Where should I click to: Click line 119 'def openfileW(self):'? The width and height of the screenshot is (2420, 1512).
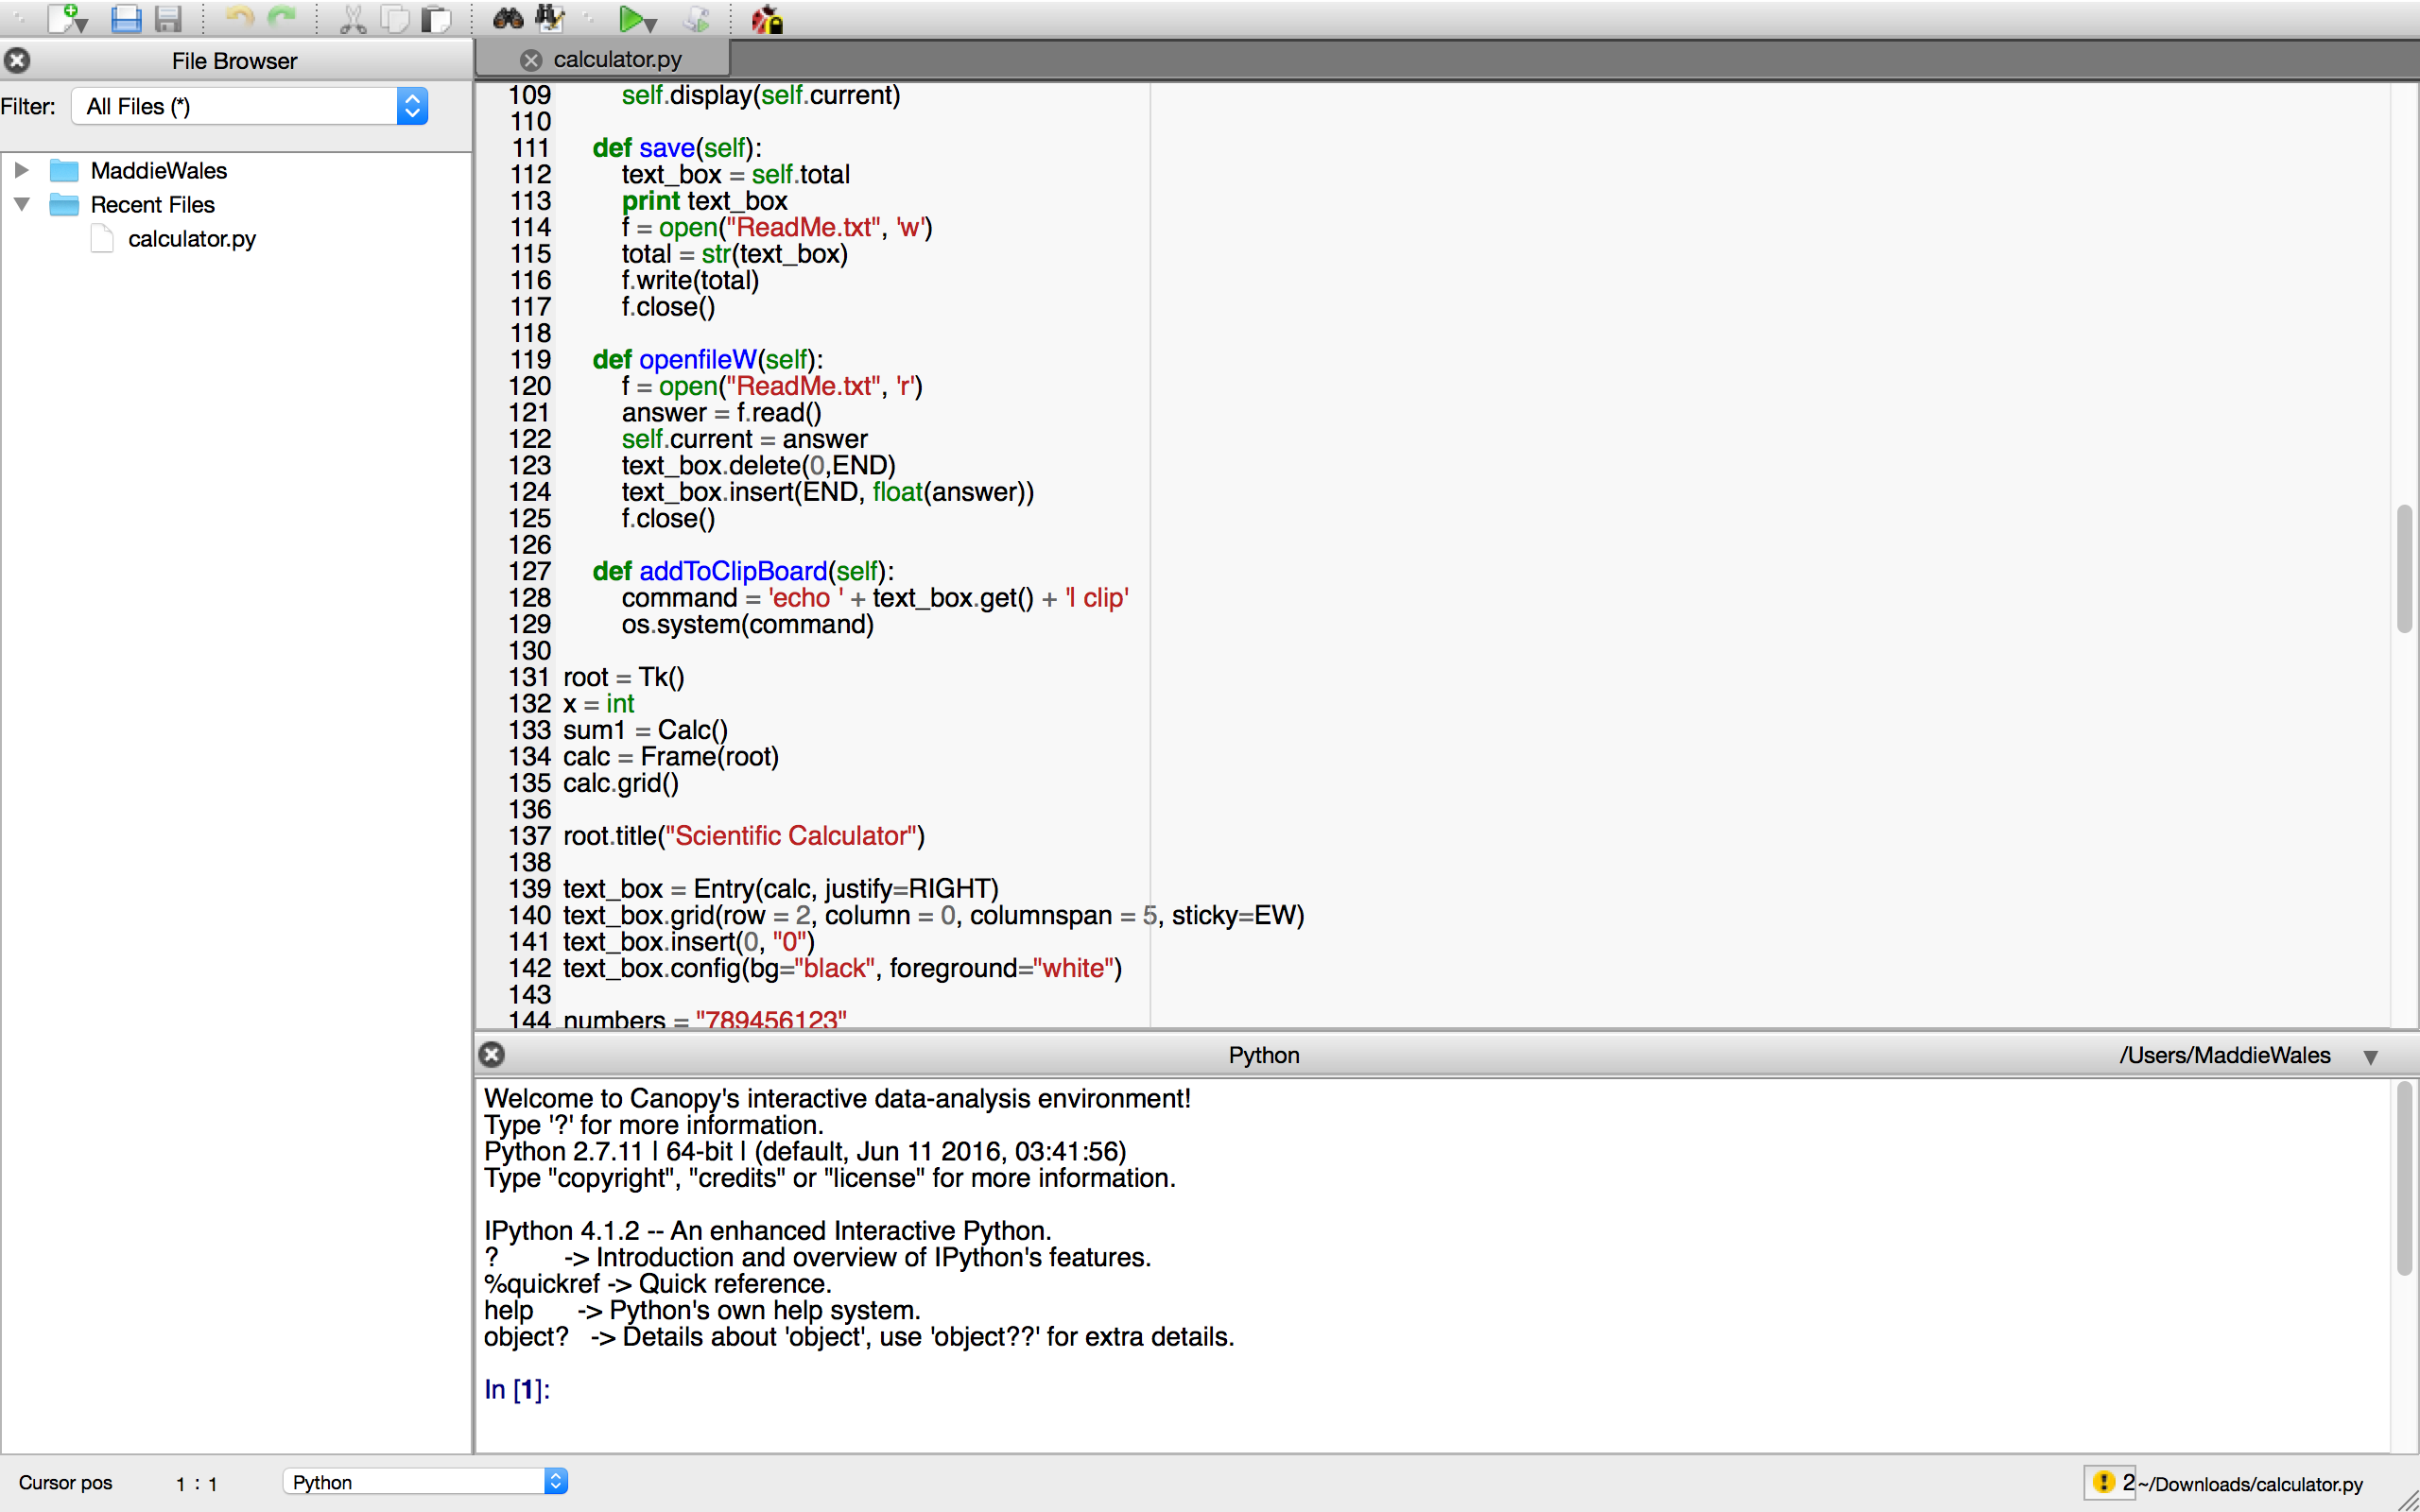(708, 359)
